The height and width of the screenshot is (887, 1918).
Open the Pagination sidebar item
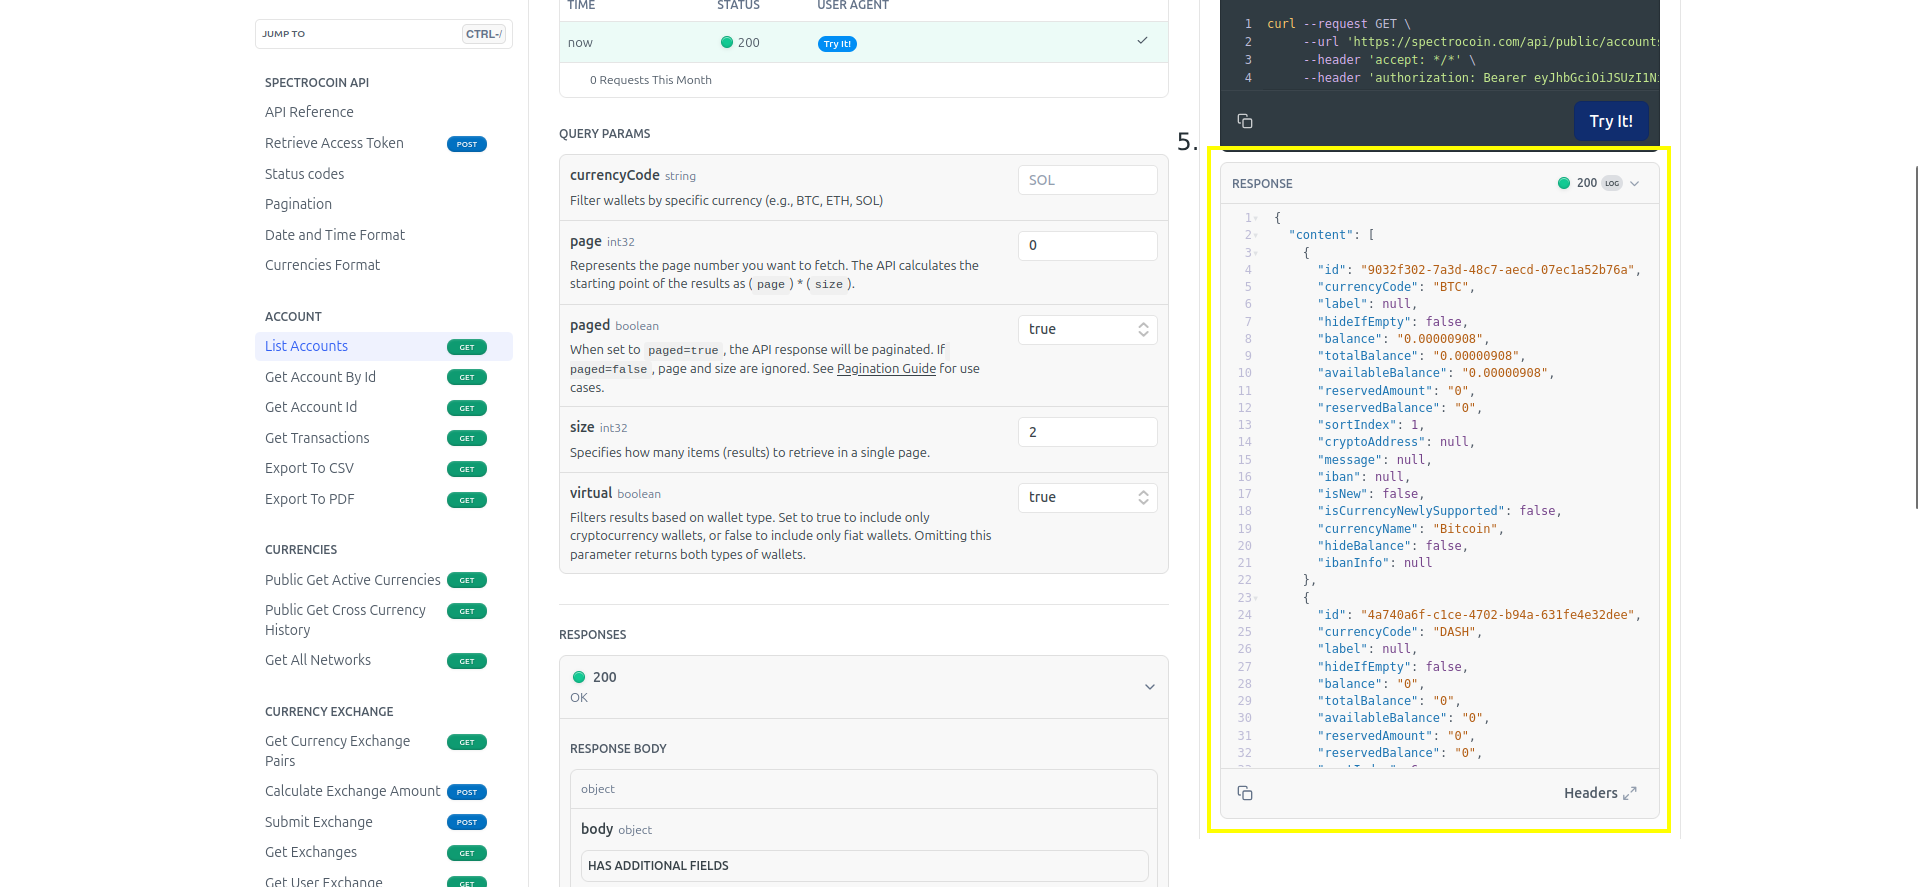[298, 204]
